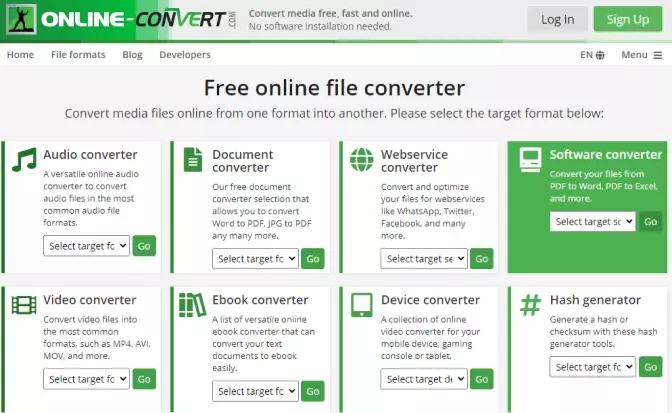Open Software converter target dropdown
Image resolution: width=672 pixels, height=413 pixels.
(593, 221)
